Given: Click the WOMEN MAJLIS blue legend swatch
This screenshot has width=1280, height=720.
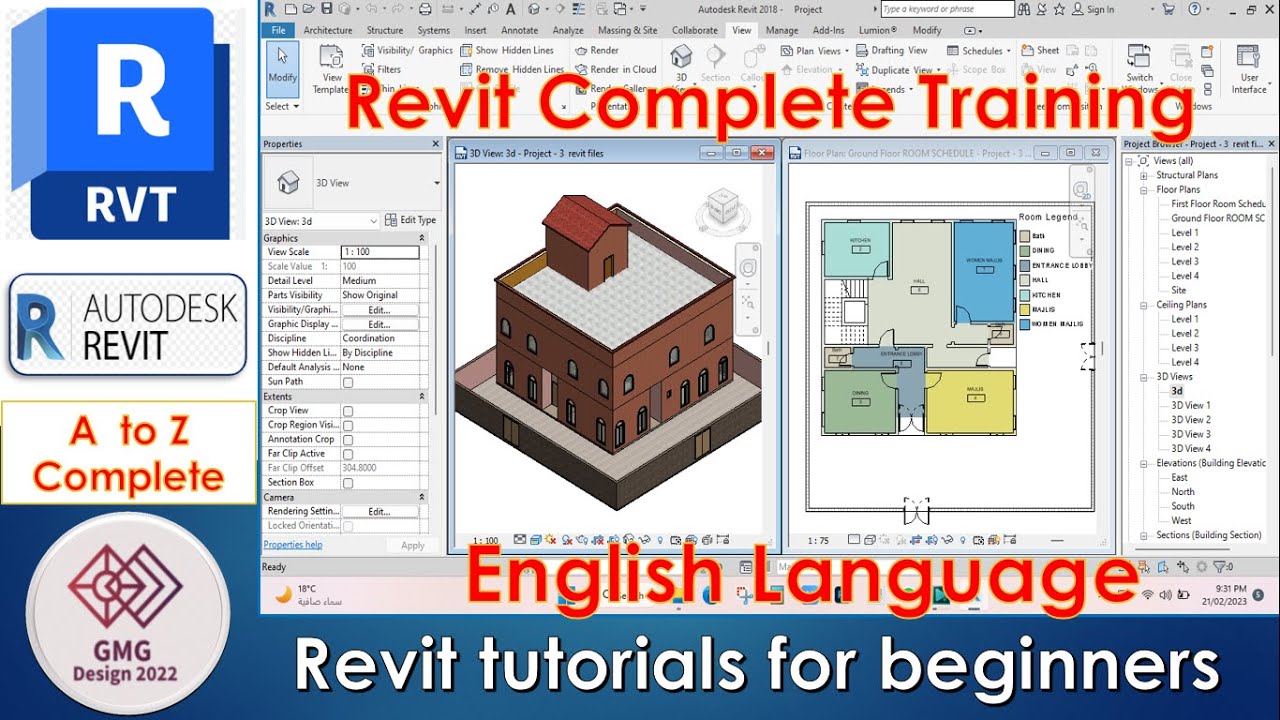Looking at the screenshot, I should click(1025, 324).
